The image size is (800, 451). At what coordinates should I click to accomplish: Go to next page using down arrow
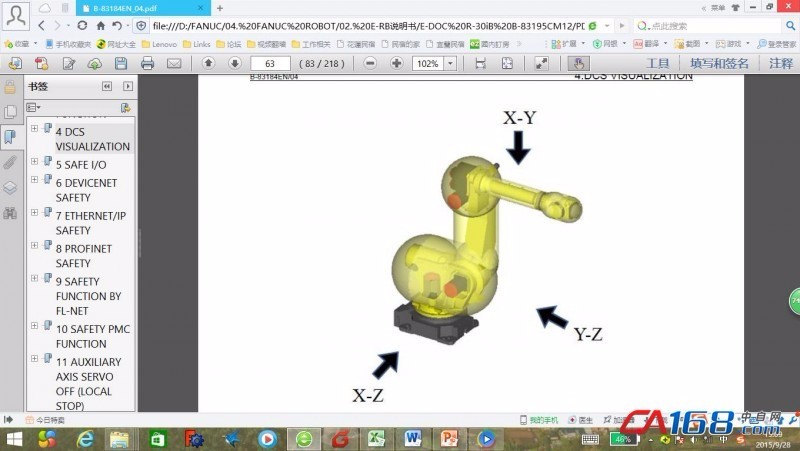point(233,63)
